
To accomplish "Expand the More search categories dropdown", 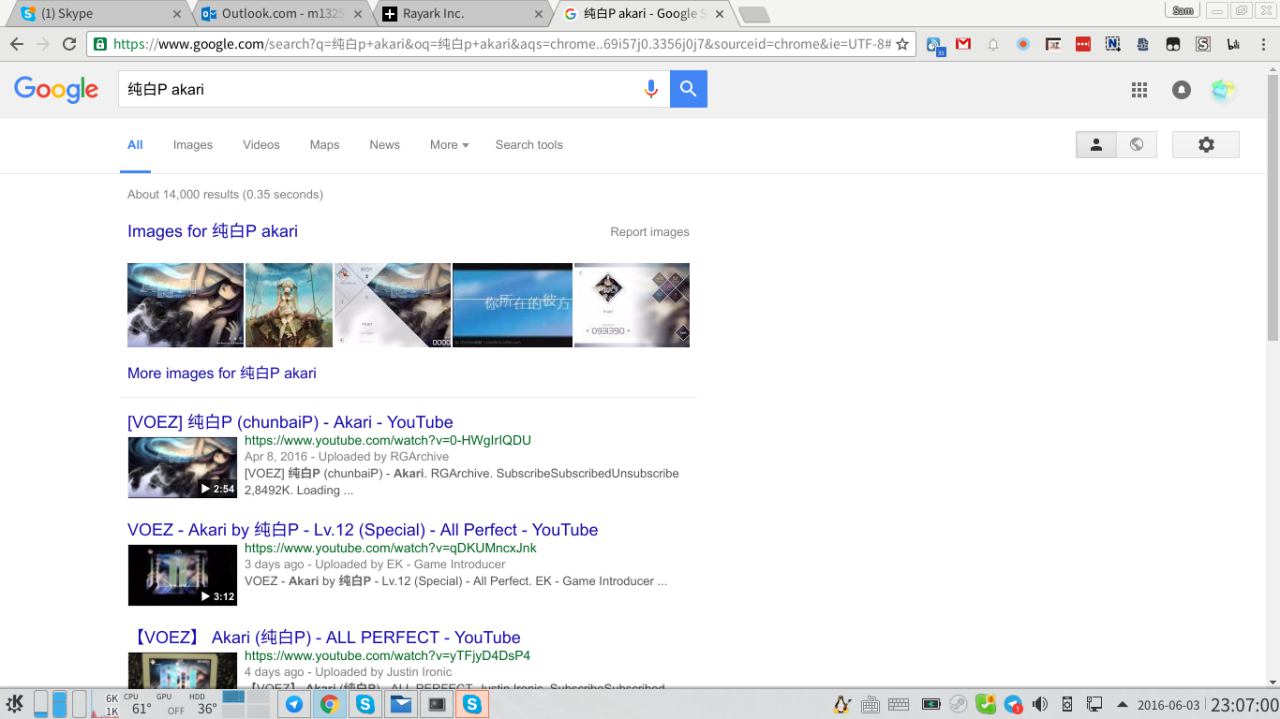I will click(x=449, y=145).
